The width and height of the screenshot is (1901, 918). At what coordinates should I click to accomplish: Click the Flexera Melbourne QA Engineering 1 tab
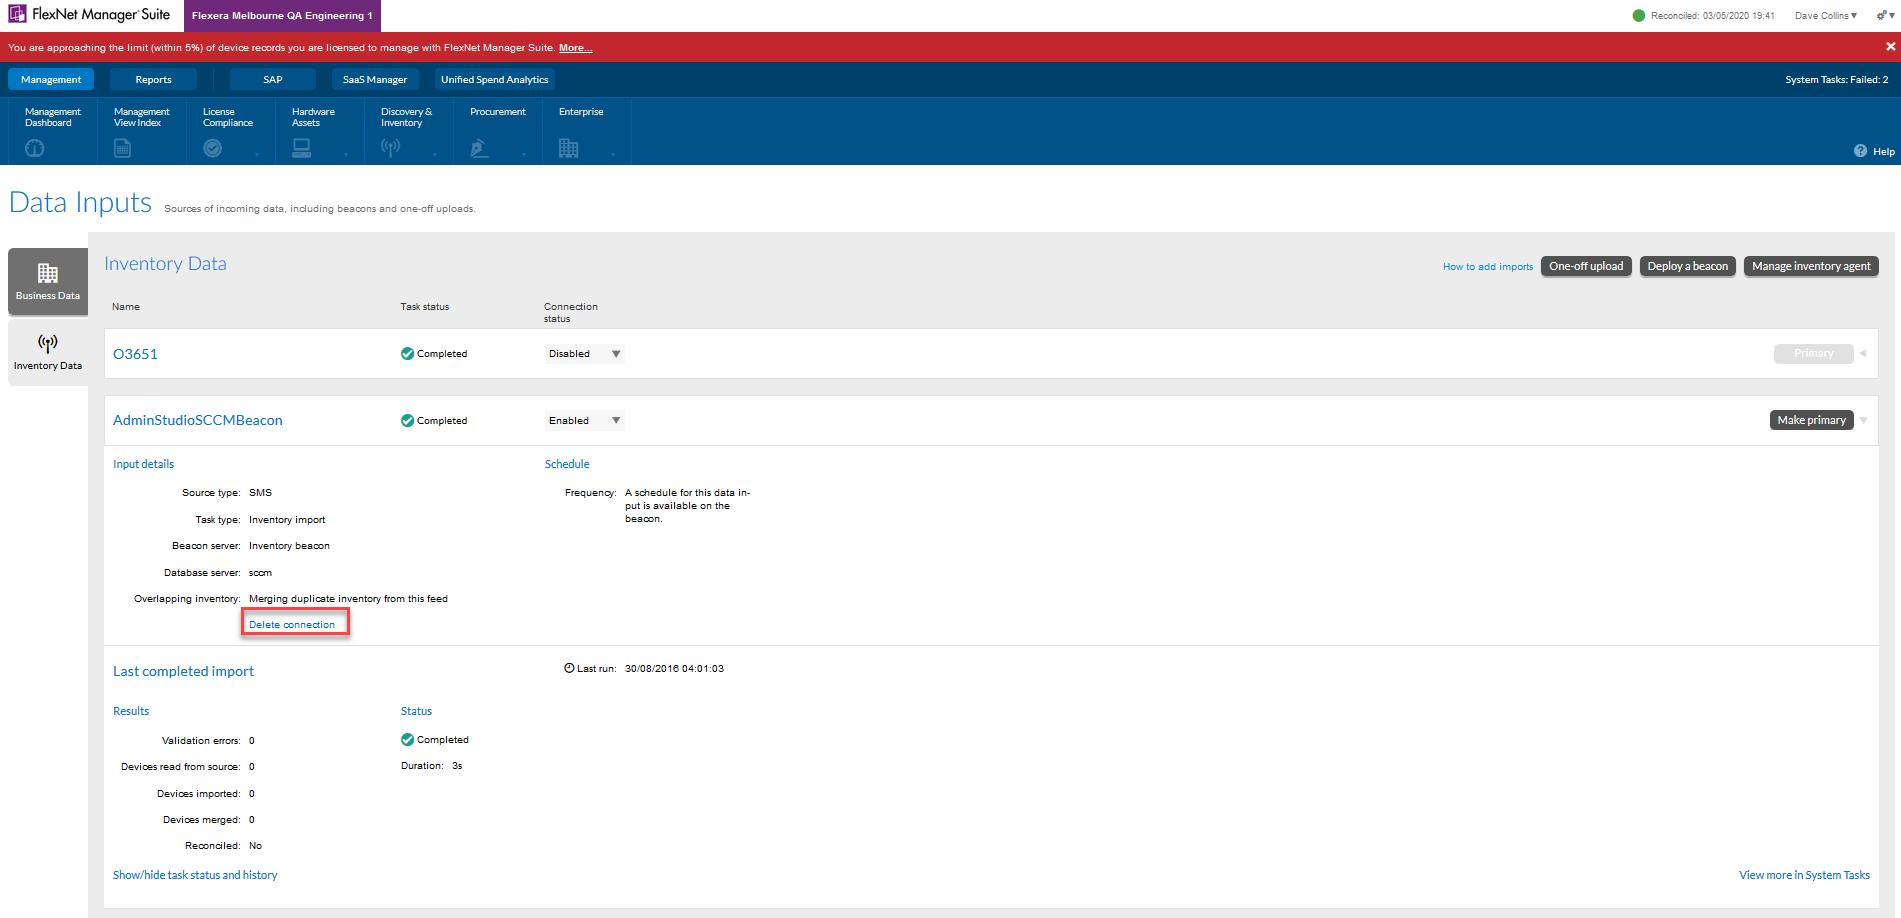pos(282,16)
